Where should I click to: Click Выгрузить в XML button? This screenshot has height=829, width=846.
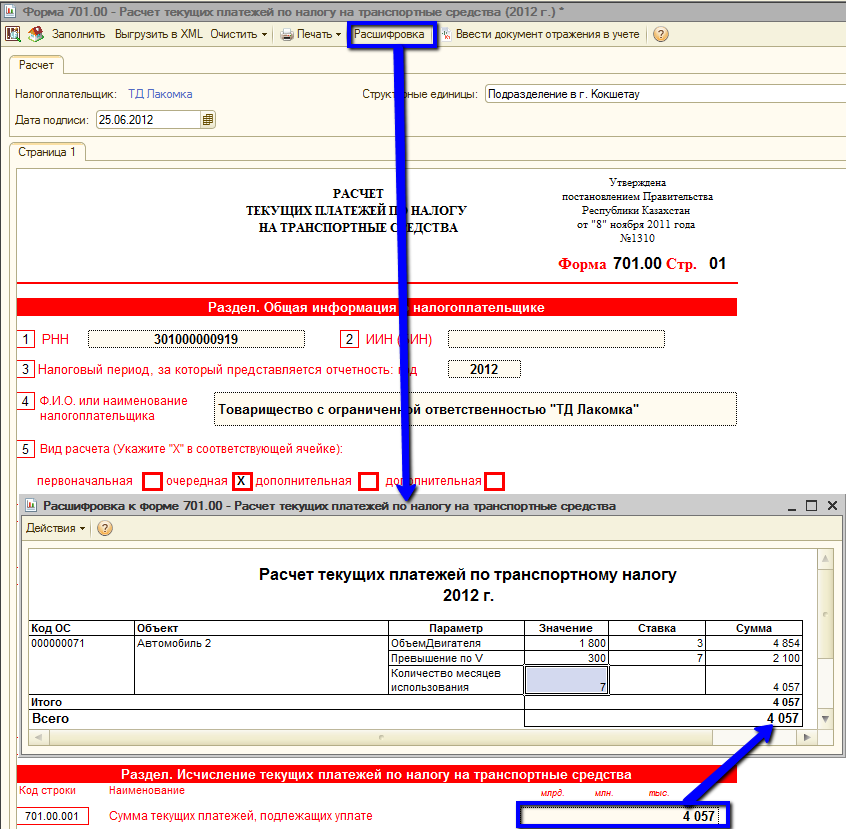(159, 34)
